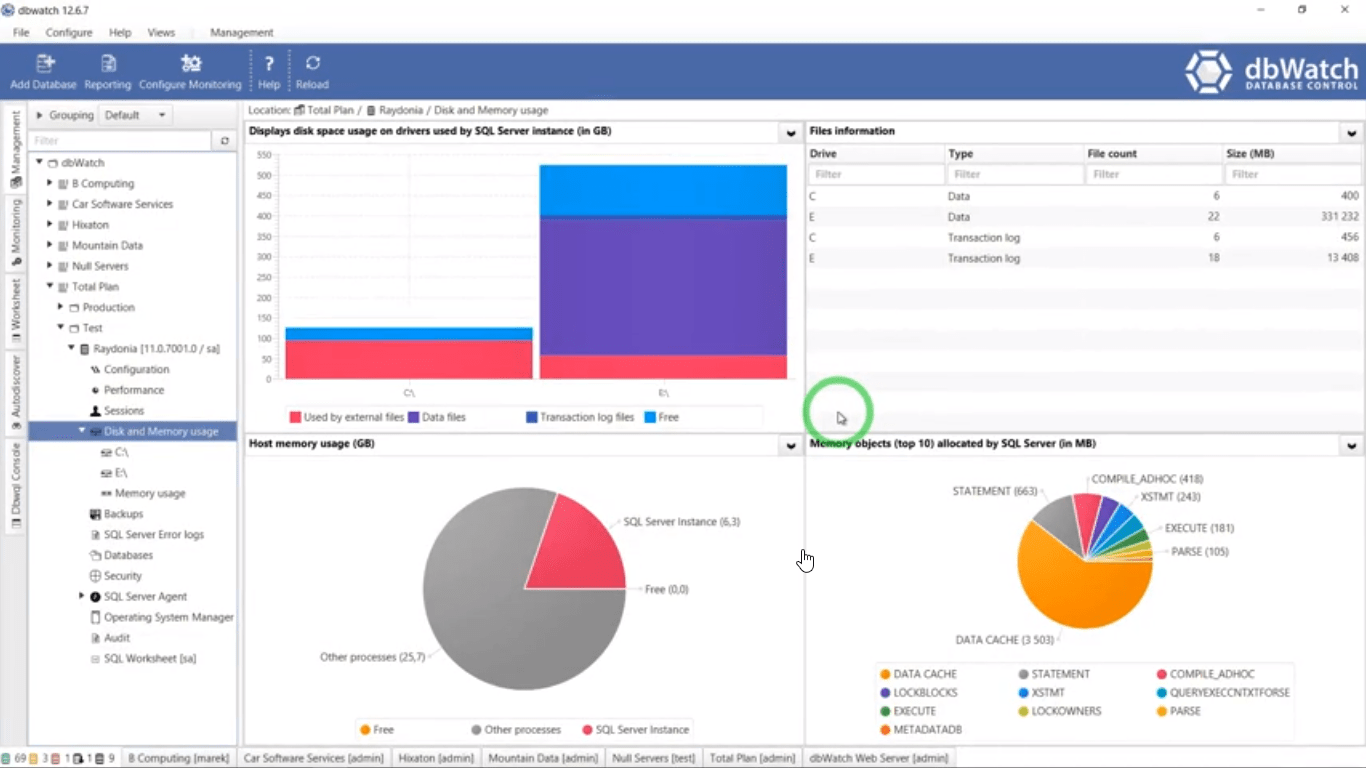The height and width of the screenshot is (768, 1366).
Task: Open the Operating System Manager item
Action: [168, 617]
